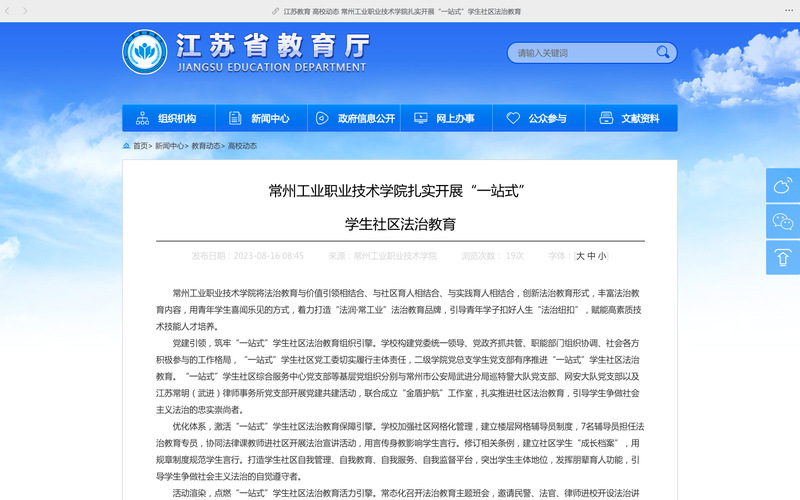Screen dimensions: 800x500
Task: Open the 组织机构 navigation menu
Action: [x=168, y=118]
